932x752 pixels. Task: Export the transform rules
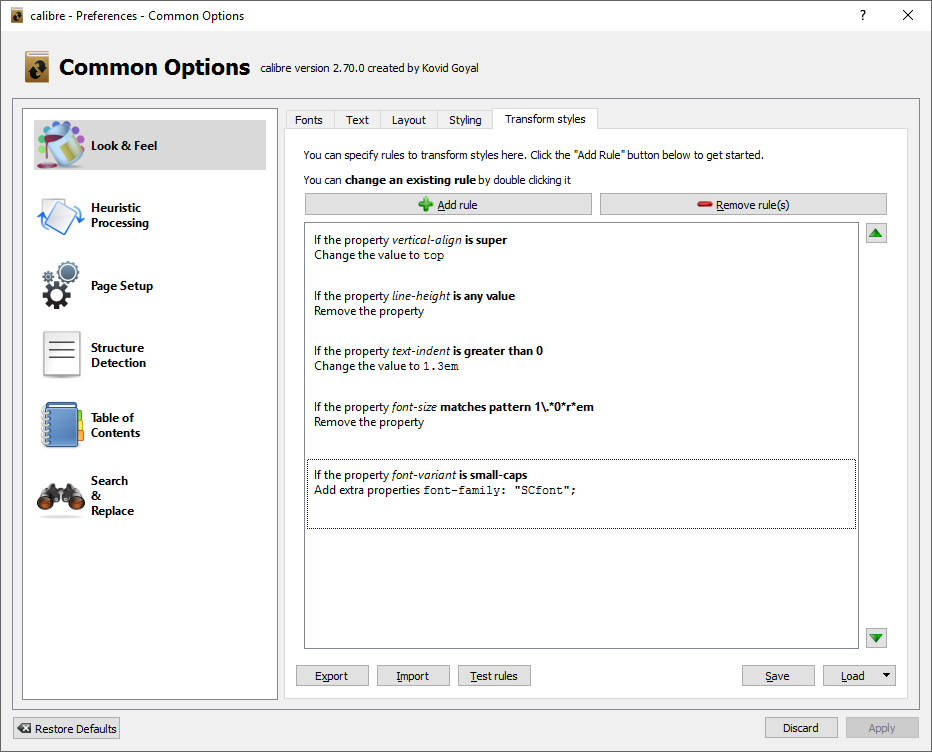pyautogui.click(x=332, y=676)
